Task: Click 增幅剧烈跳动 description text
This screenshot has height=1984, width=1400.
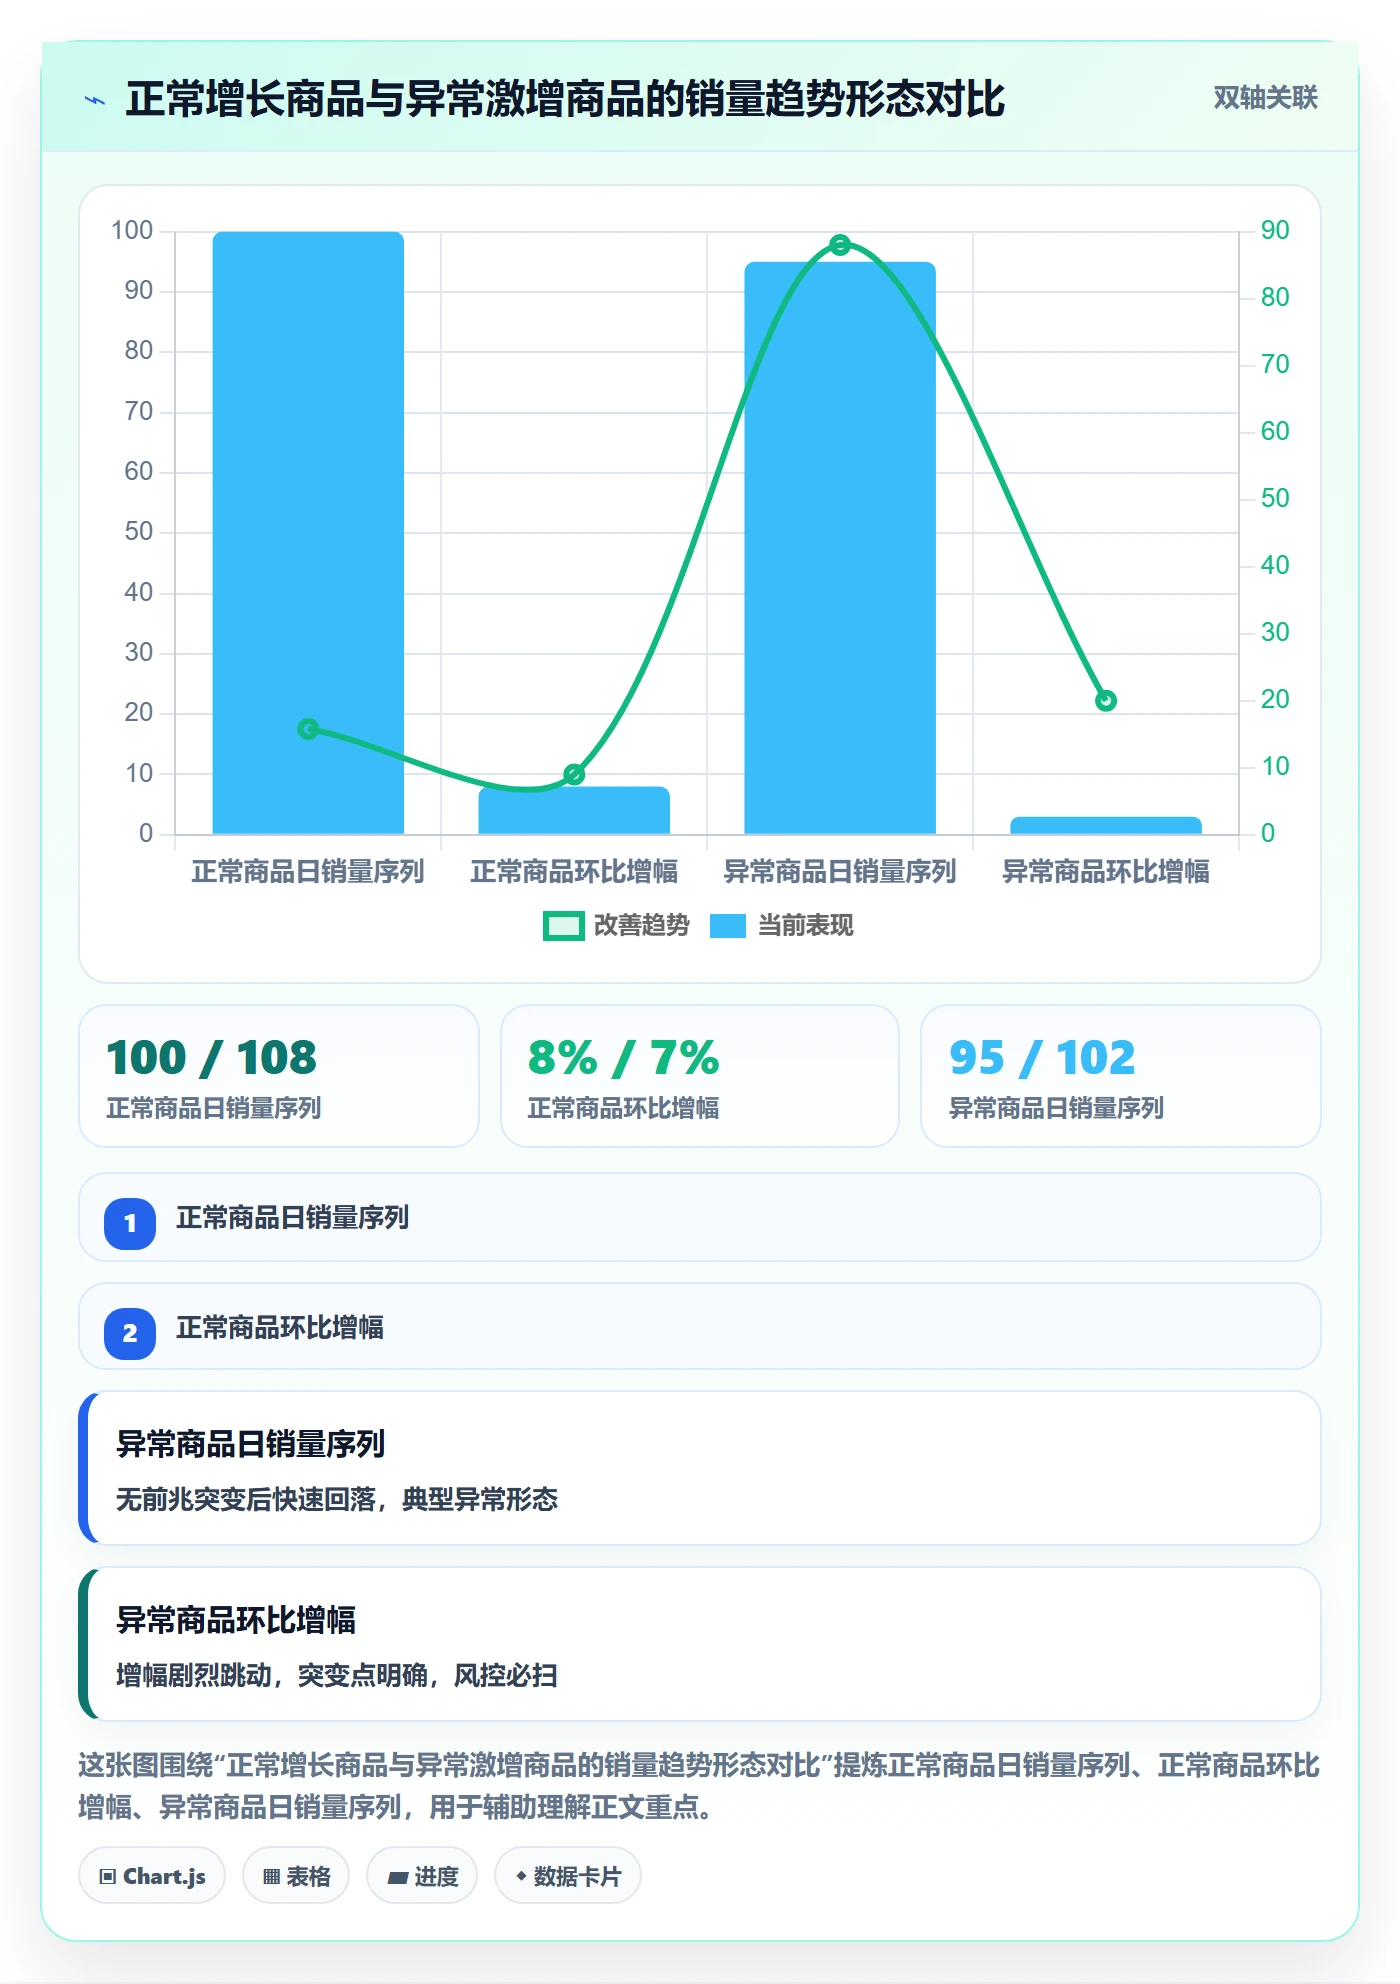Action: pos(337,1675)
